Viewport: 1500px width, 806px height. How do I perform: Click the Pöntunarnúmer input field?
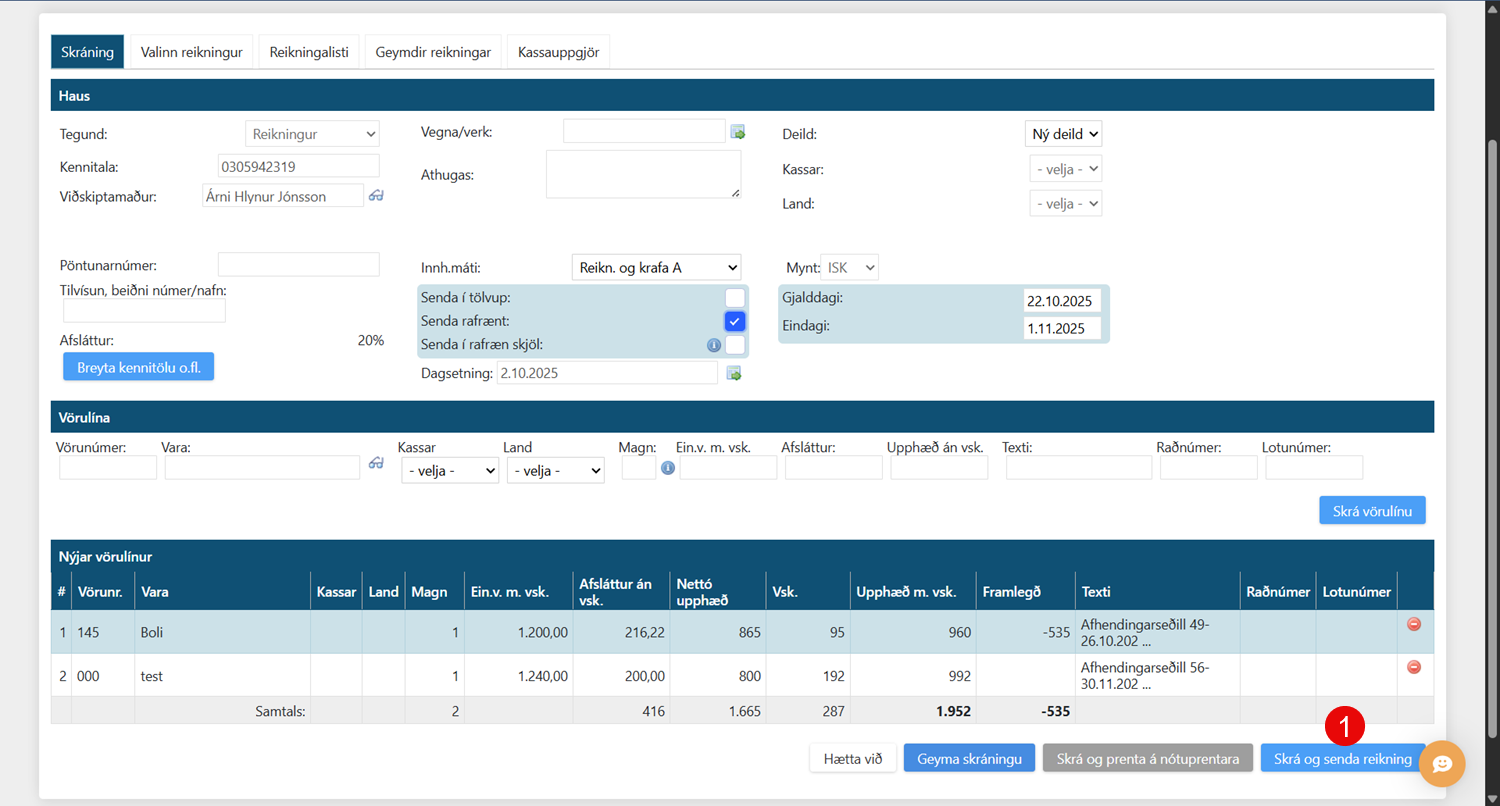(299, 265)
